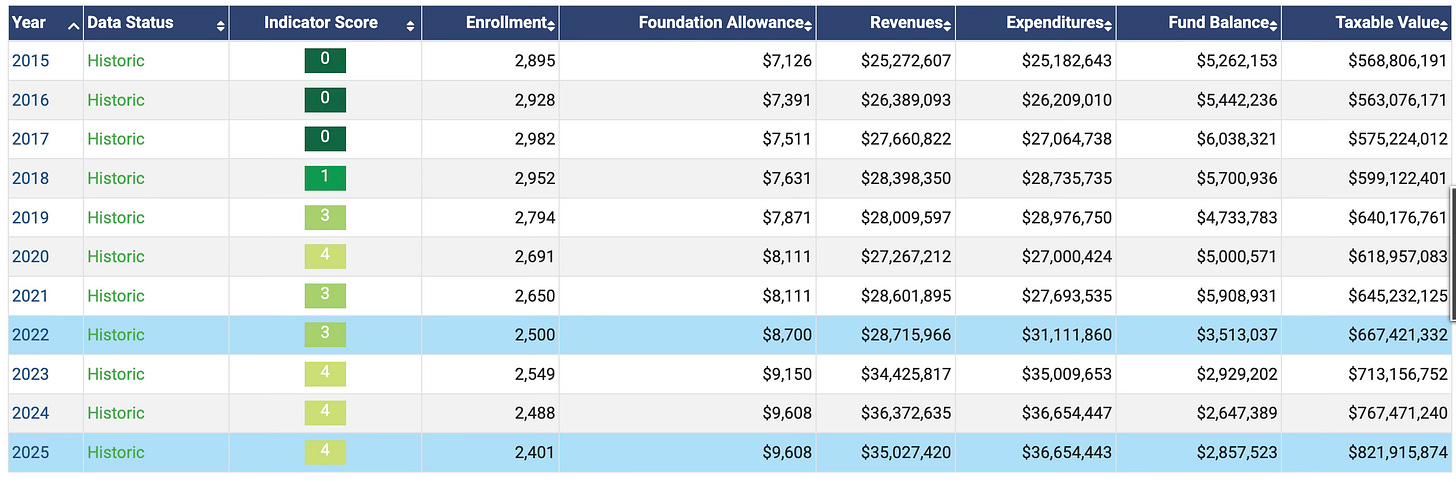Select the 2017 indicator score badge 0

pyautogui.click(x=325, y=139)
